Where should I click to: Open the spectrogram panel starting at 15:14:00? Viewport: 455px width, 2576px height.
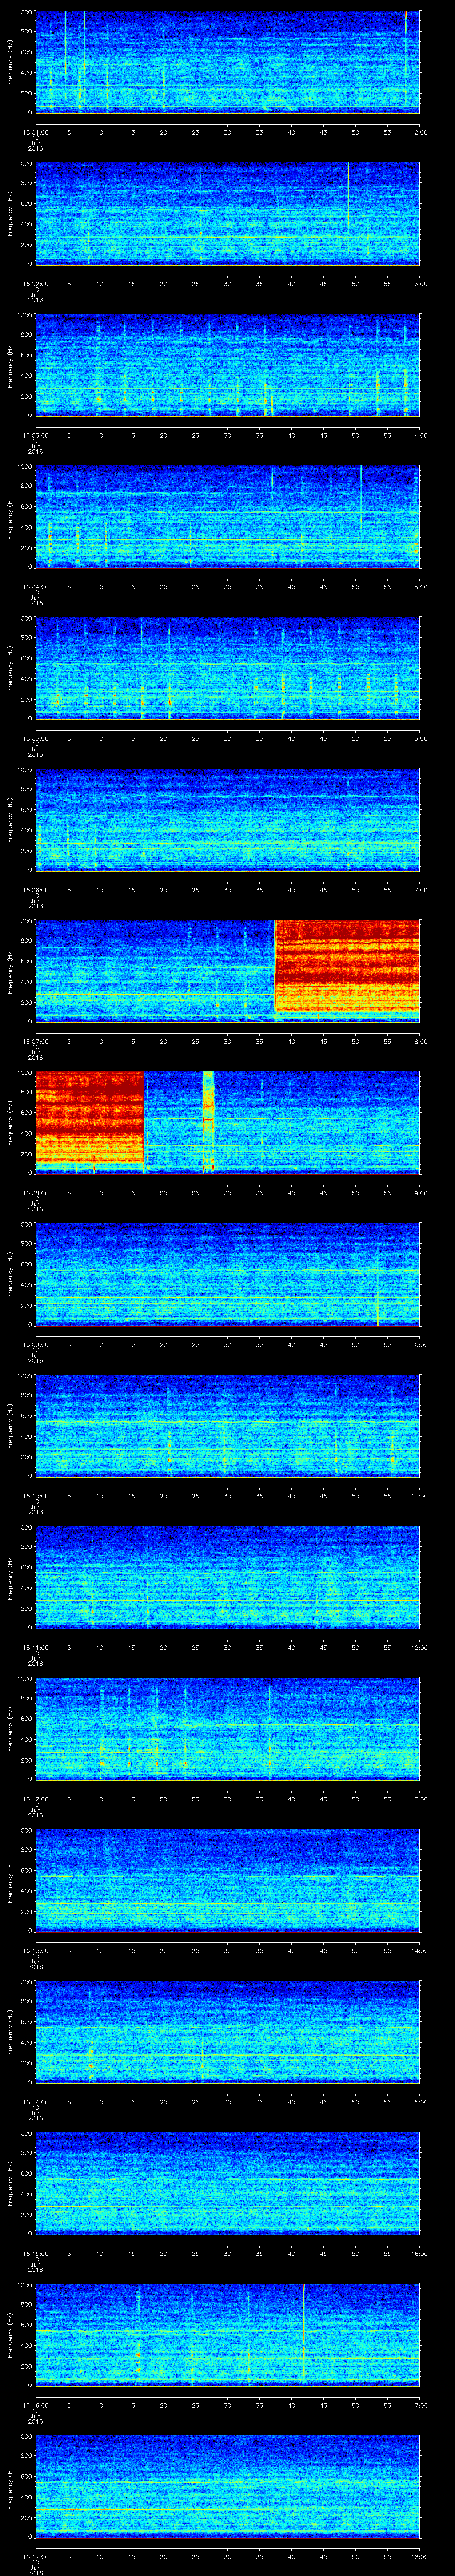pos(227,2032)
